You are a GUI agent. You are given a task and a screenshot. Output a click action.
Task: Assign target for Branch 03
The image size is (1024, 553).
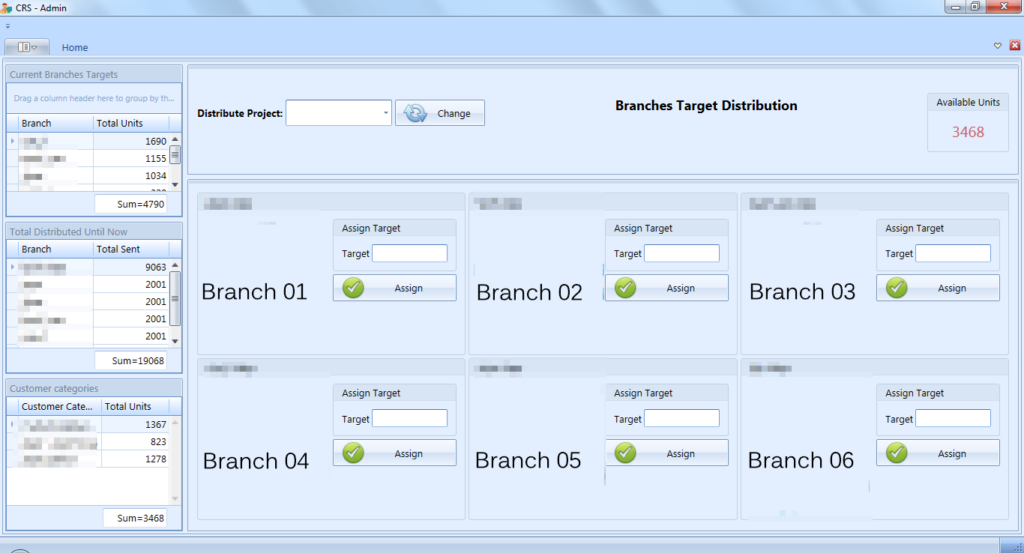click(938, 288)
